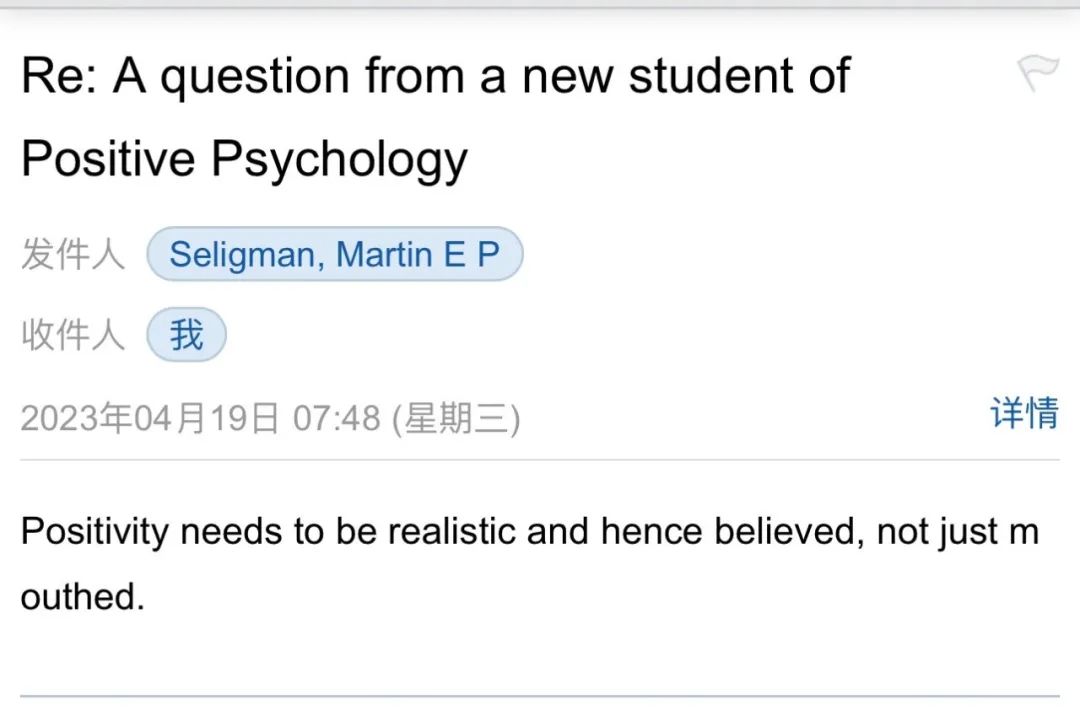The image size is (1080, 716).
Task: Click 'outhed.' on the second body line
Action: click(x=82, y=597)
